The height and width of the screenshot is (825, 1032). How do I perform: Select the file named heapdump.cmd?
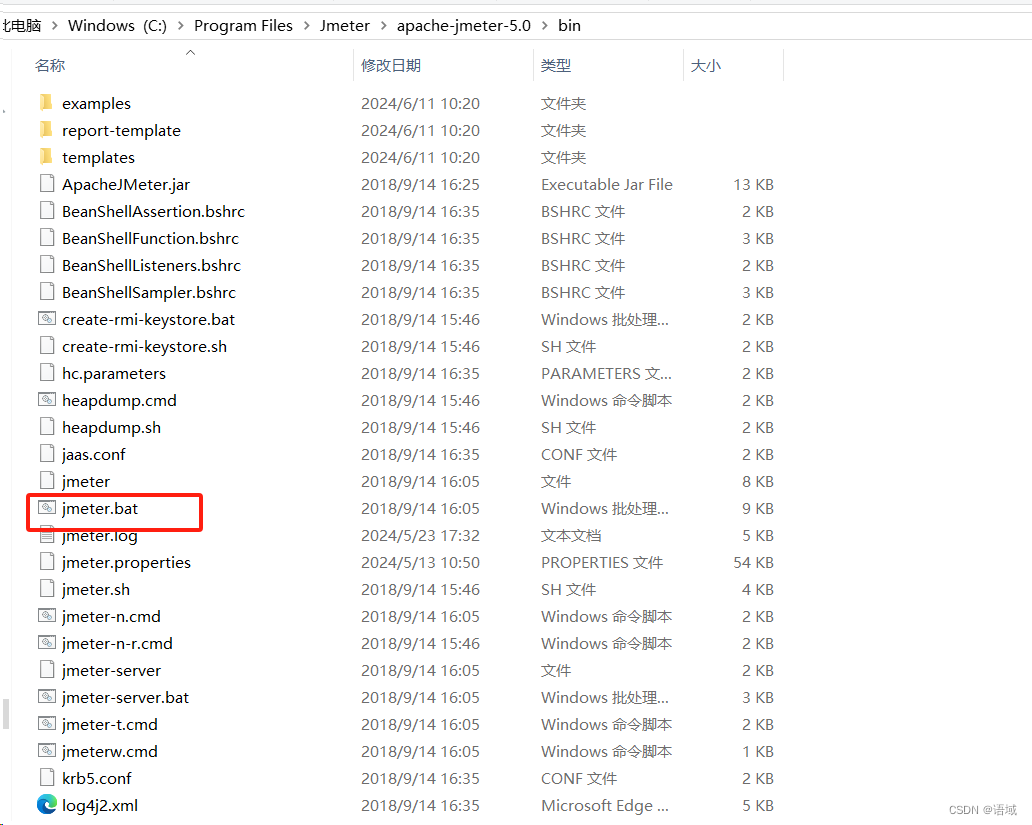click(x=119, y=400)
